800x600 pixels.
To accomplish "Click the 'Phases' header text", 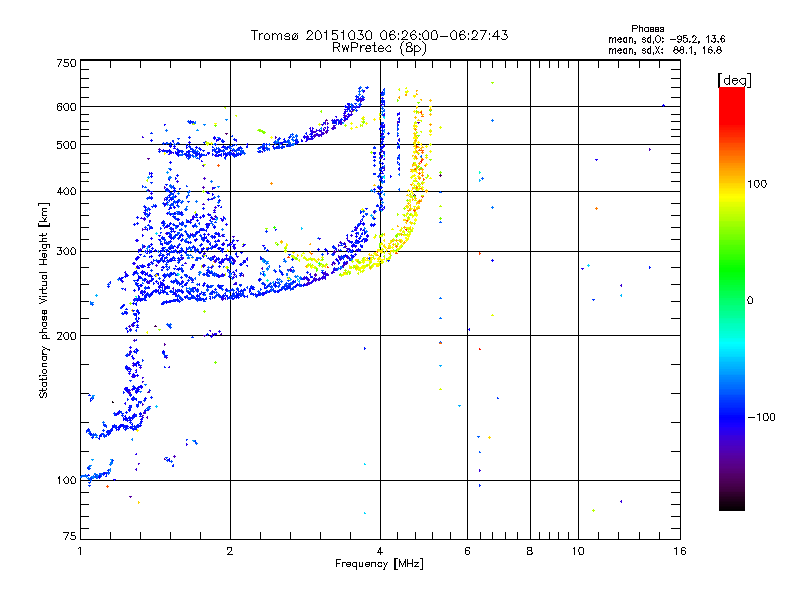I will [647, 29].
